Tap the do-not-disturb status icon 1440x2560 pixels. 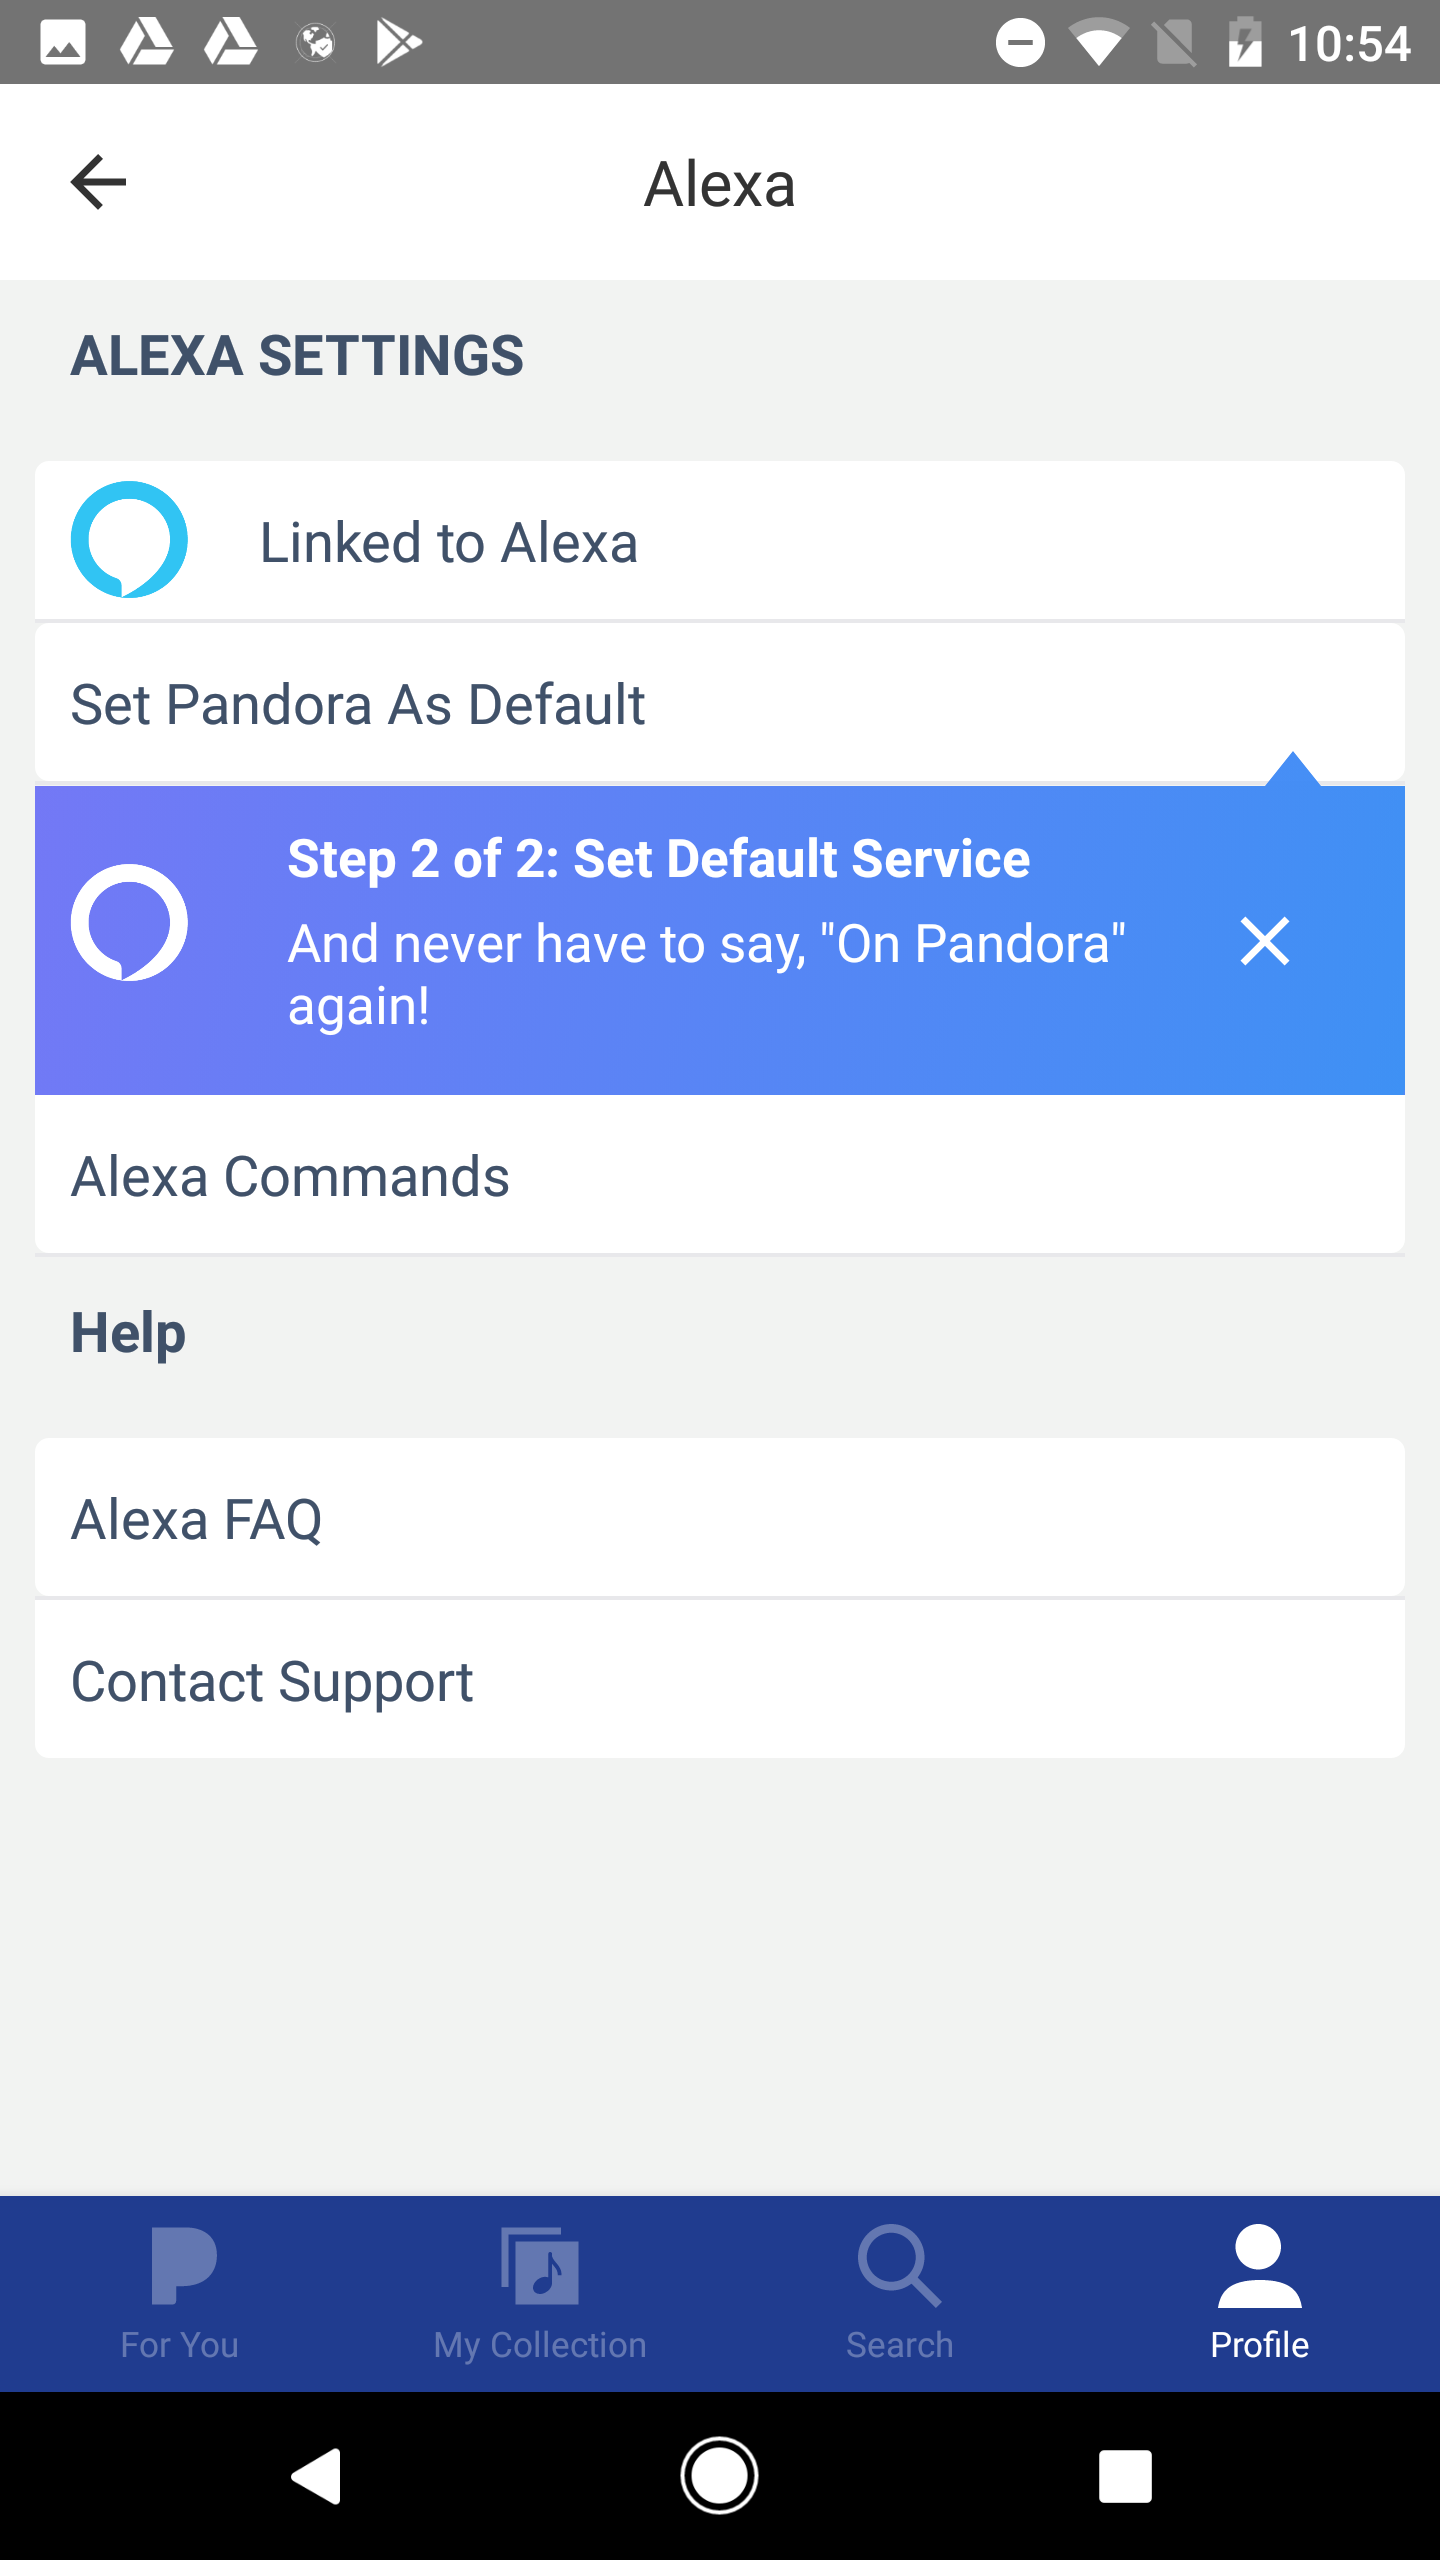[x=1020, y=43]
